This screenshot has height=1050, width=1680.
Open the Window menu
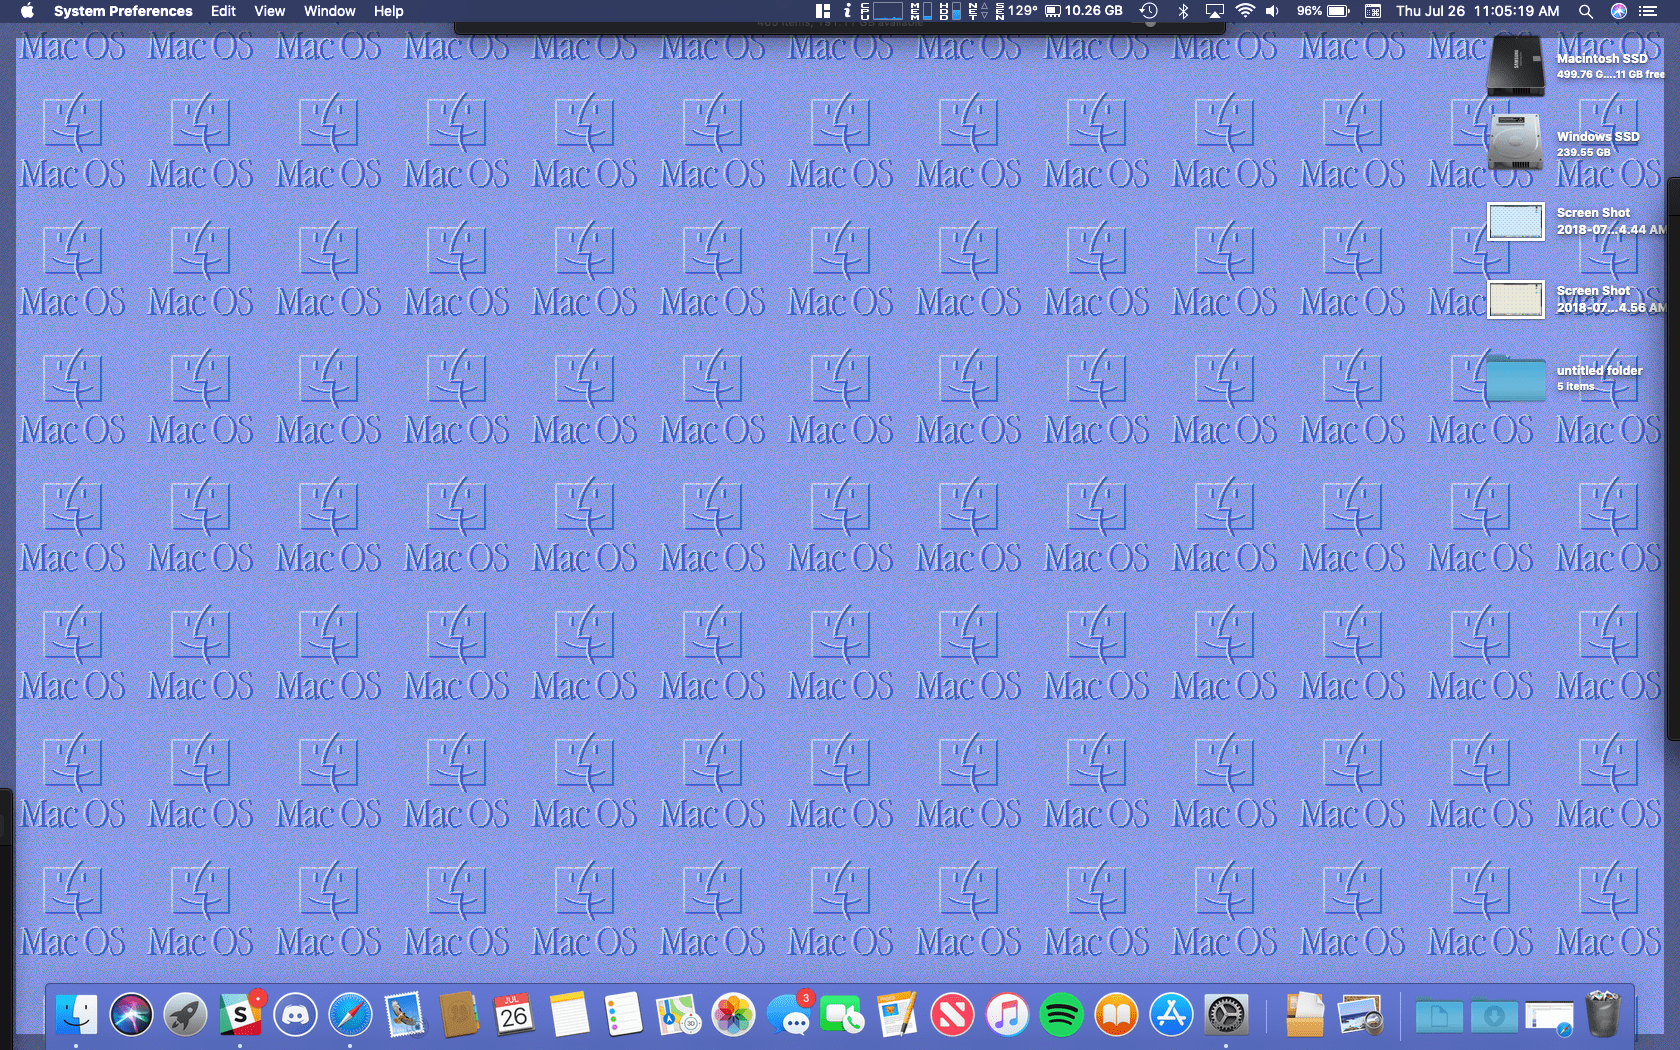329,11
